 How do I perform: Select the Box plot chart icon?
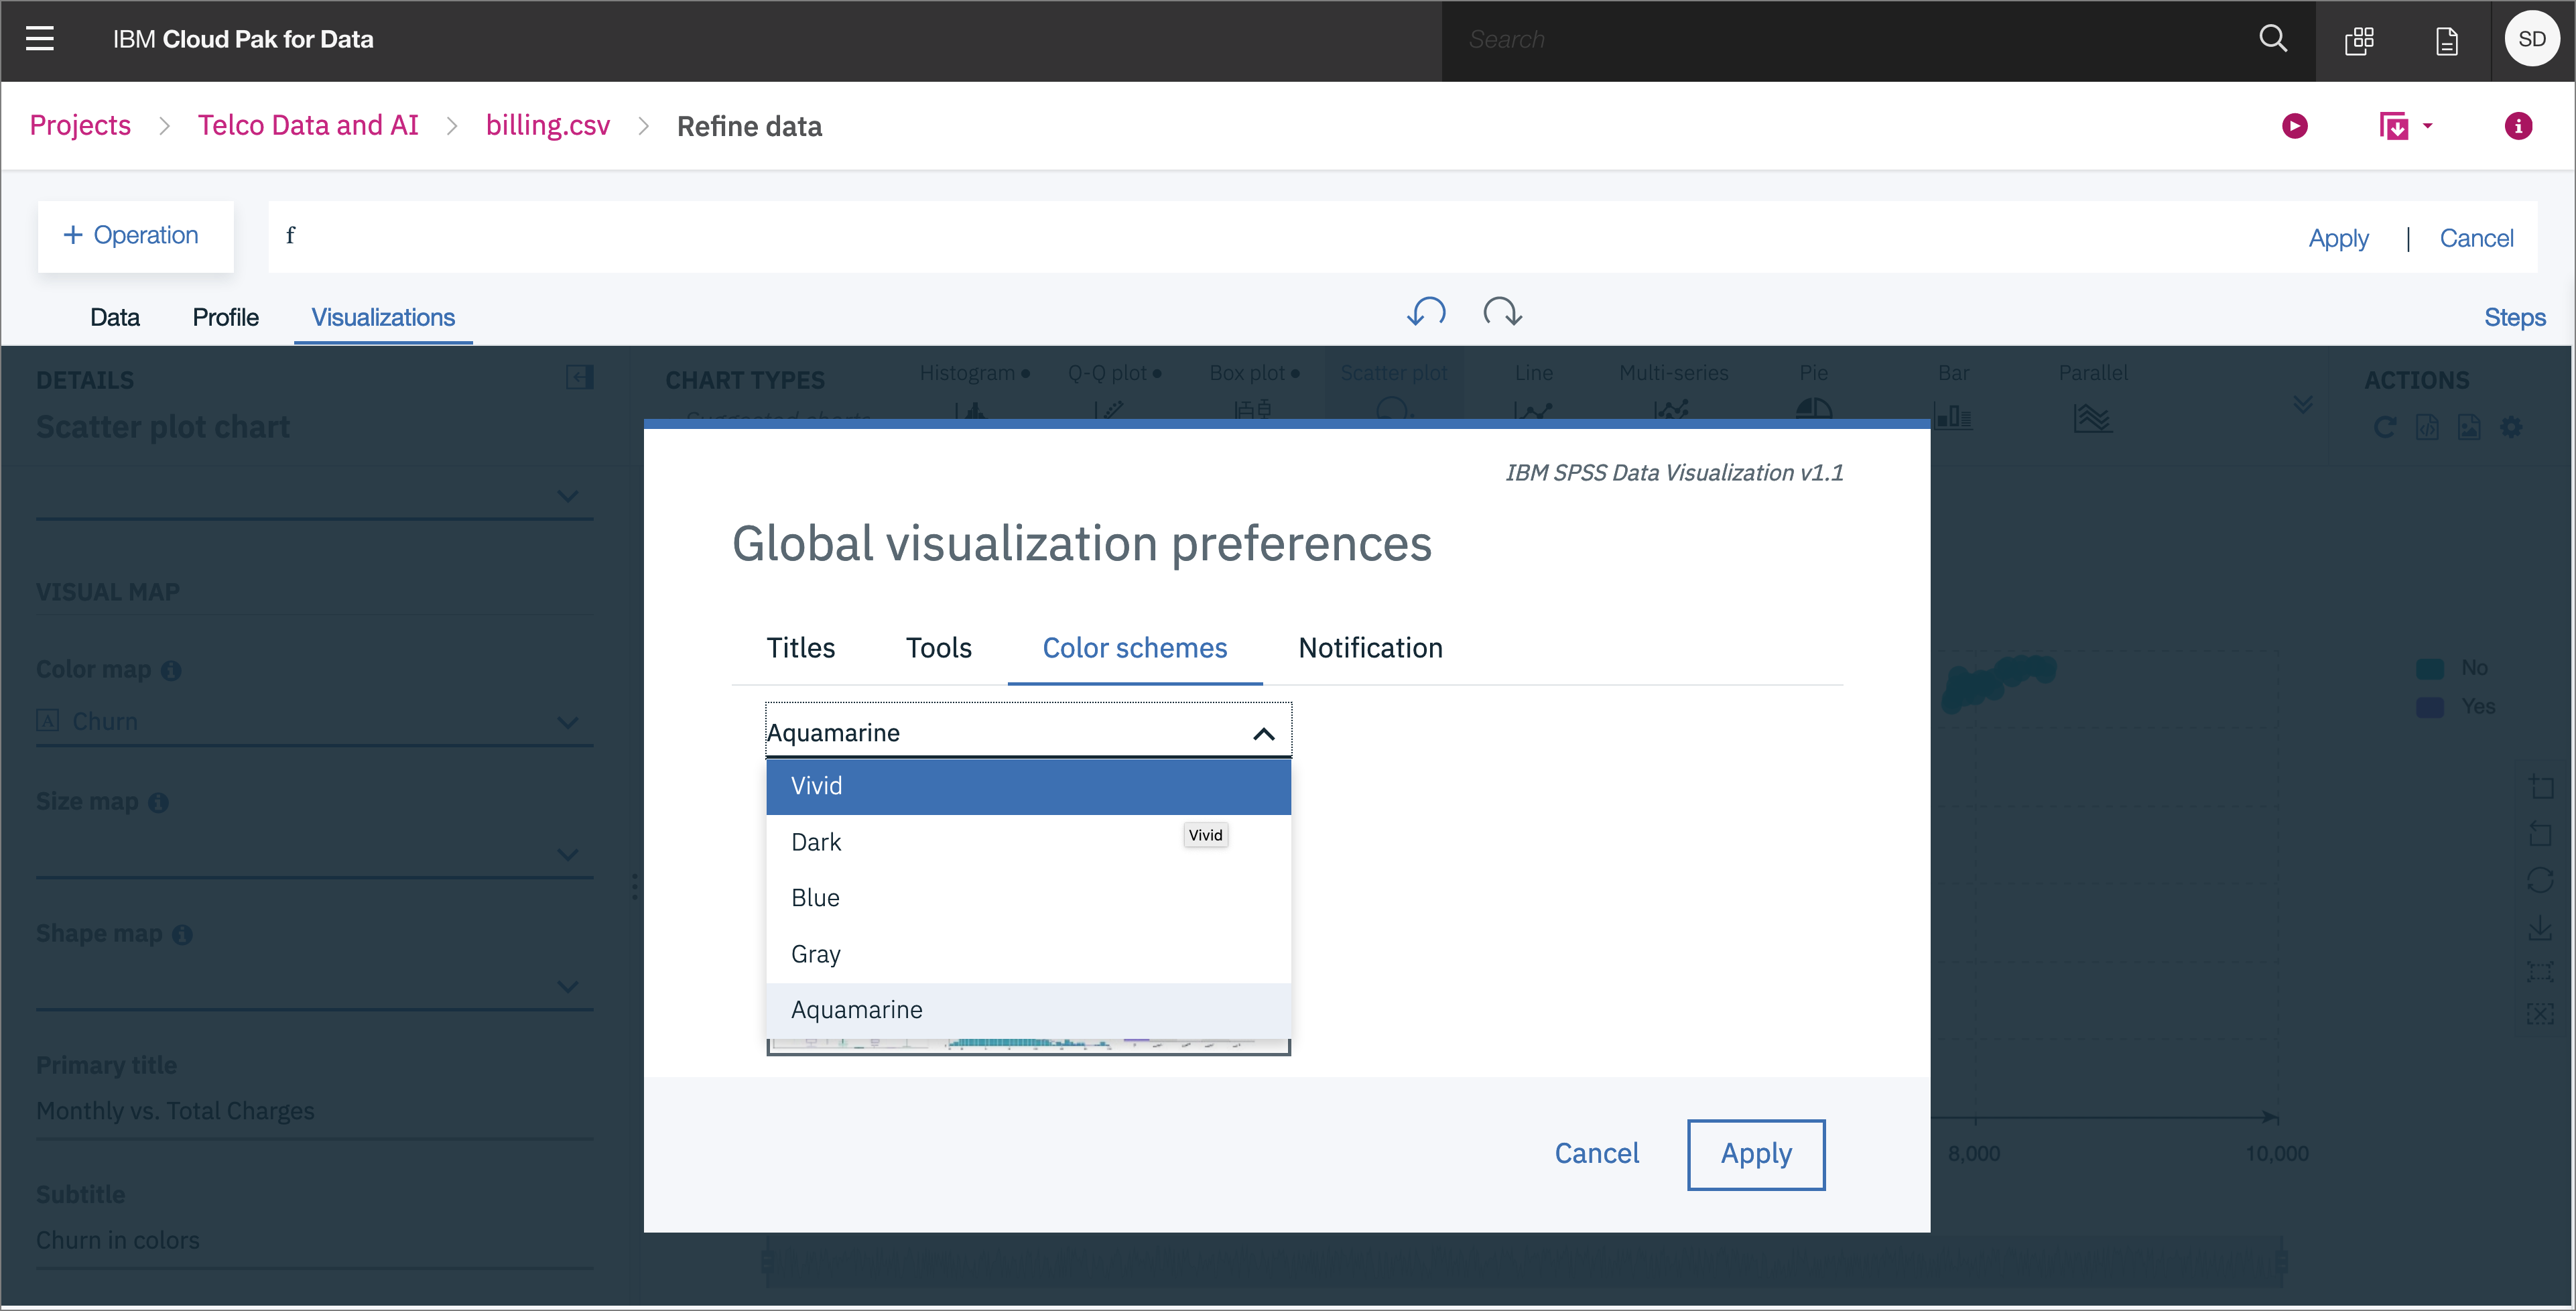pyautogui.click(x=1252, y=409)
